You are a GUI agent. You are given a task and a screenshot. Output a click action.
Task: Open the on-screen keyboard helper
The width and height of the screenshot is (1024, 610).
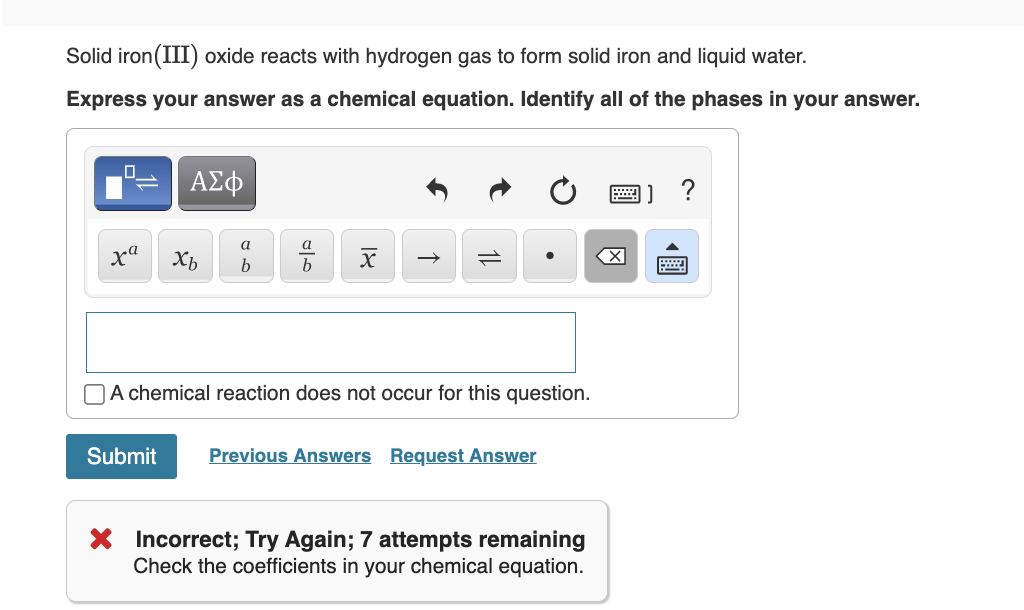671,256
